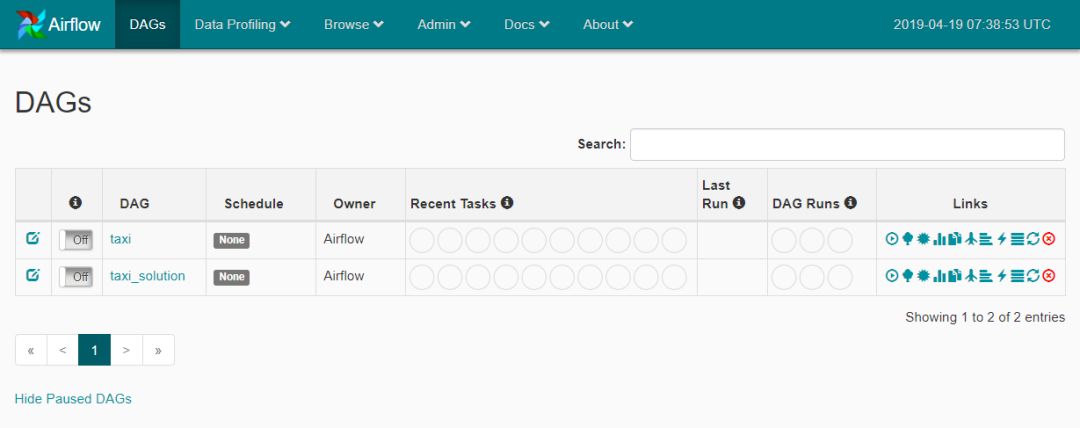Click first DAG Runs circle for taxi
1080x428 pixels.
784,240
